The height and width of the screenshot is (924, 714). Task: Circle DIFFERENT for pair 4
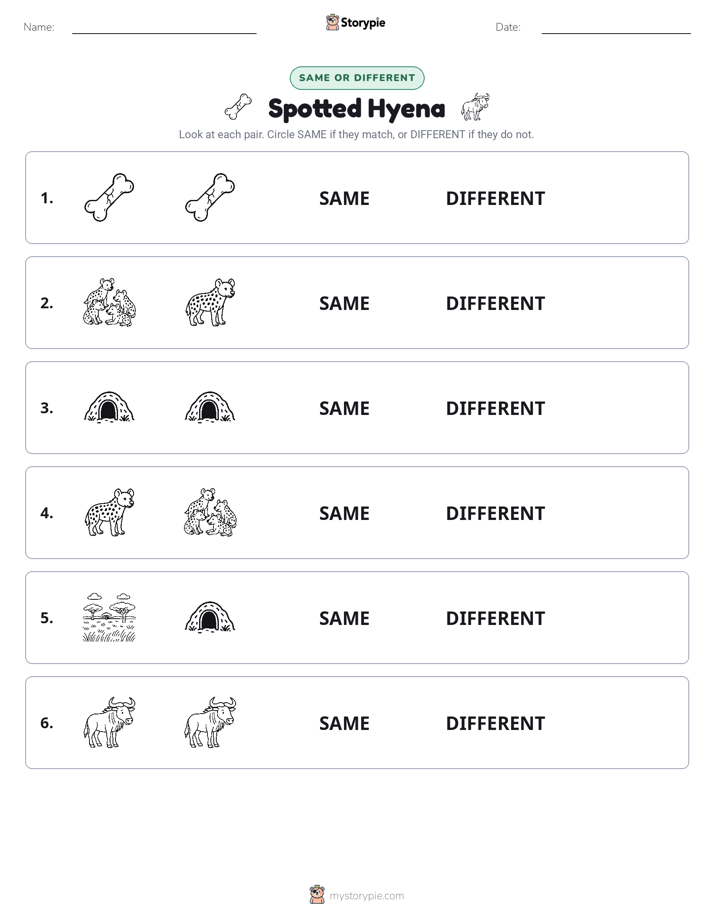[495, 513]
